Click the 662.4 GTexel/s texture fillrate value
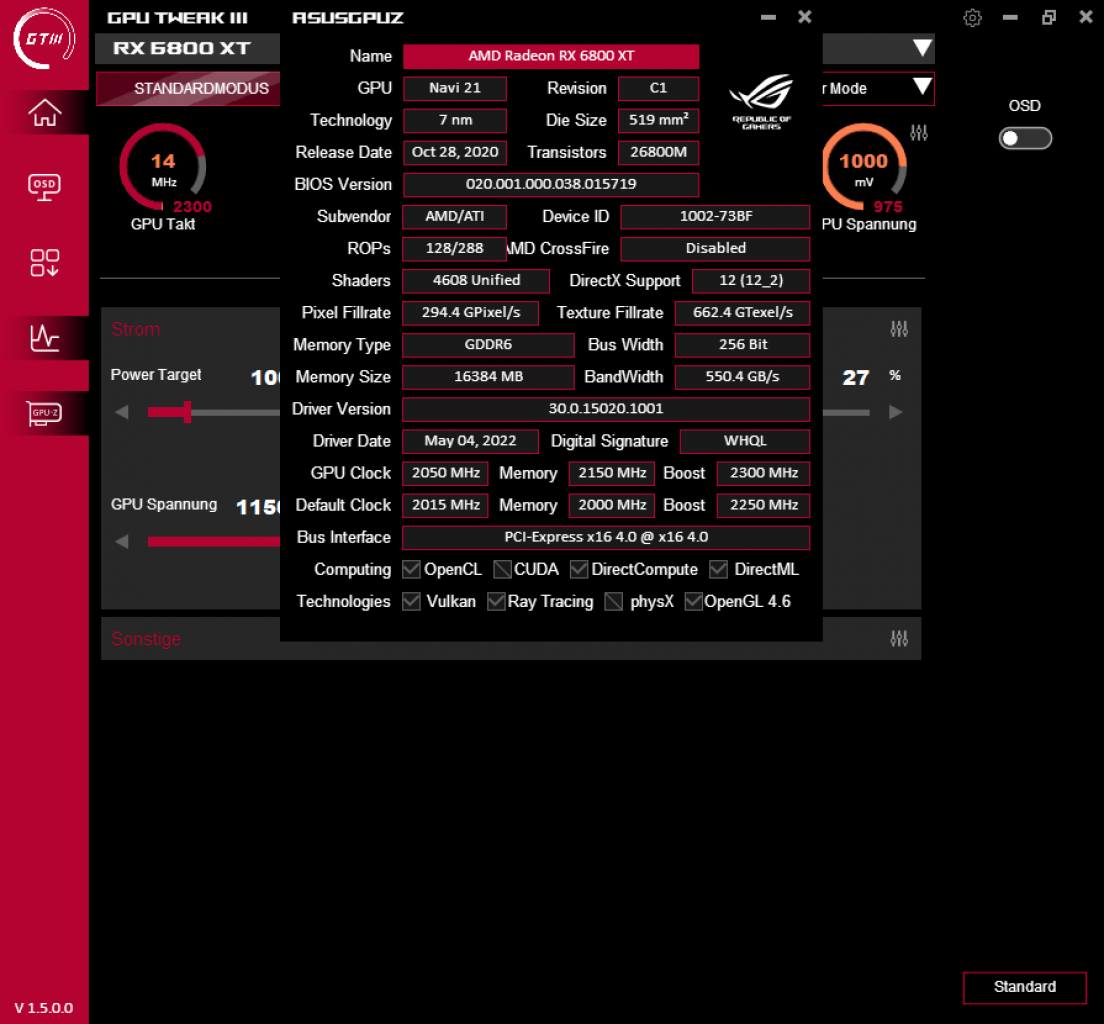This screenshot has height=1024, width=1104. (x=743, y=313)
